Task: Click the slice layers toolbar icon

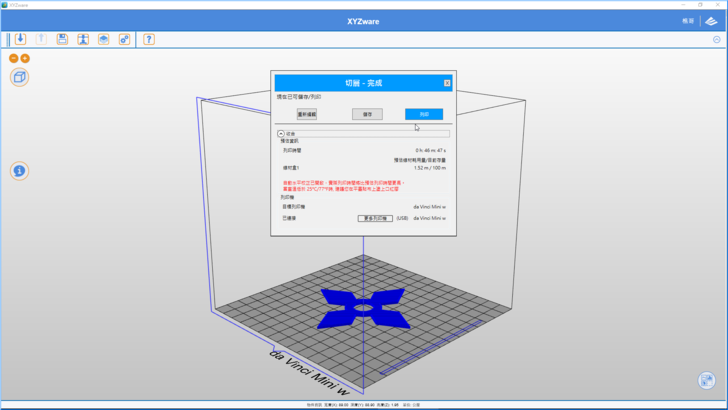Action: click(x=103, y=39)
